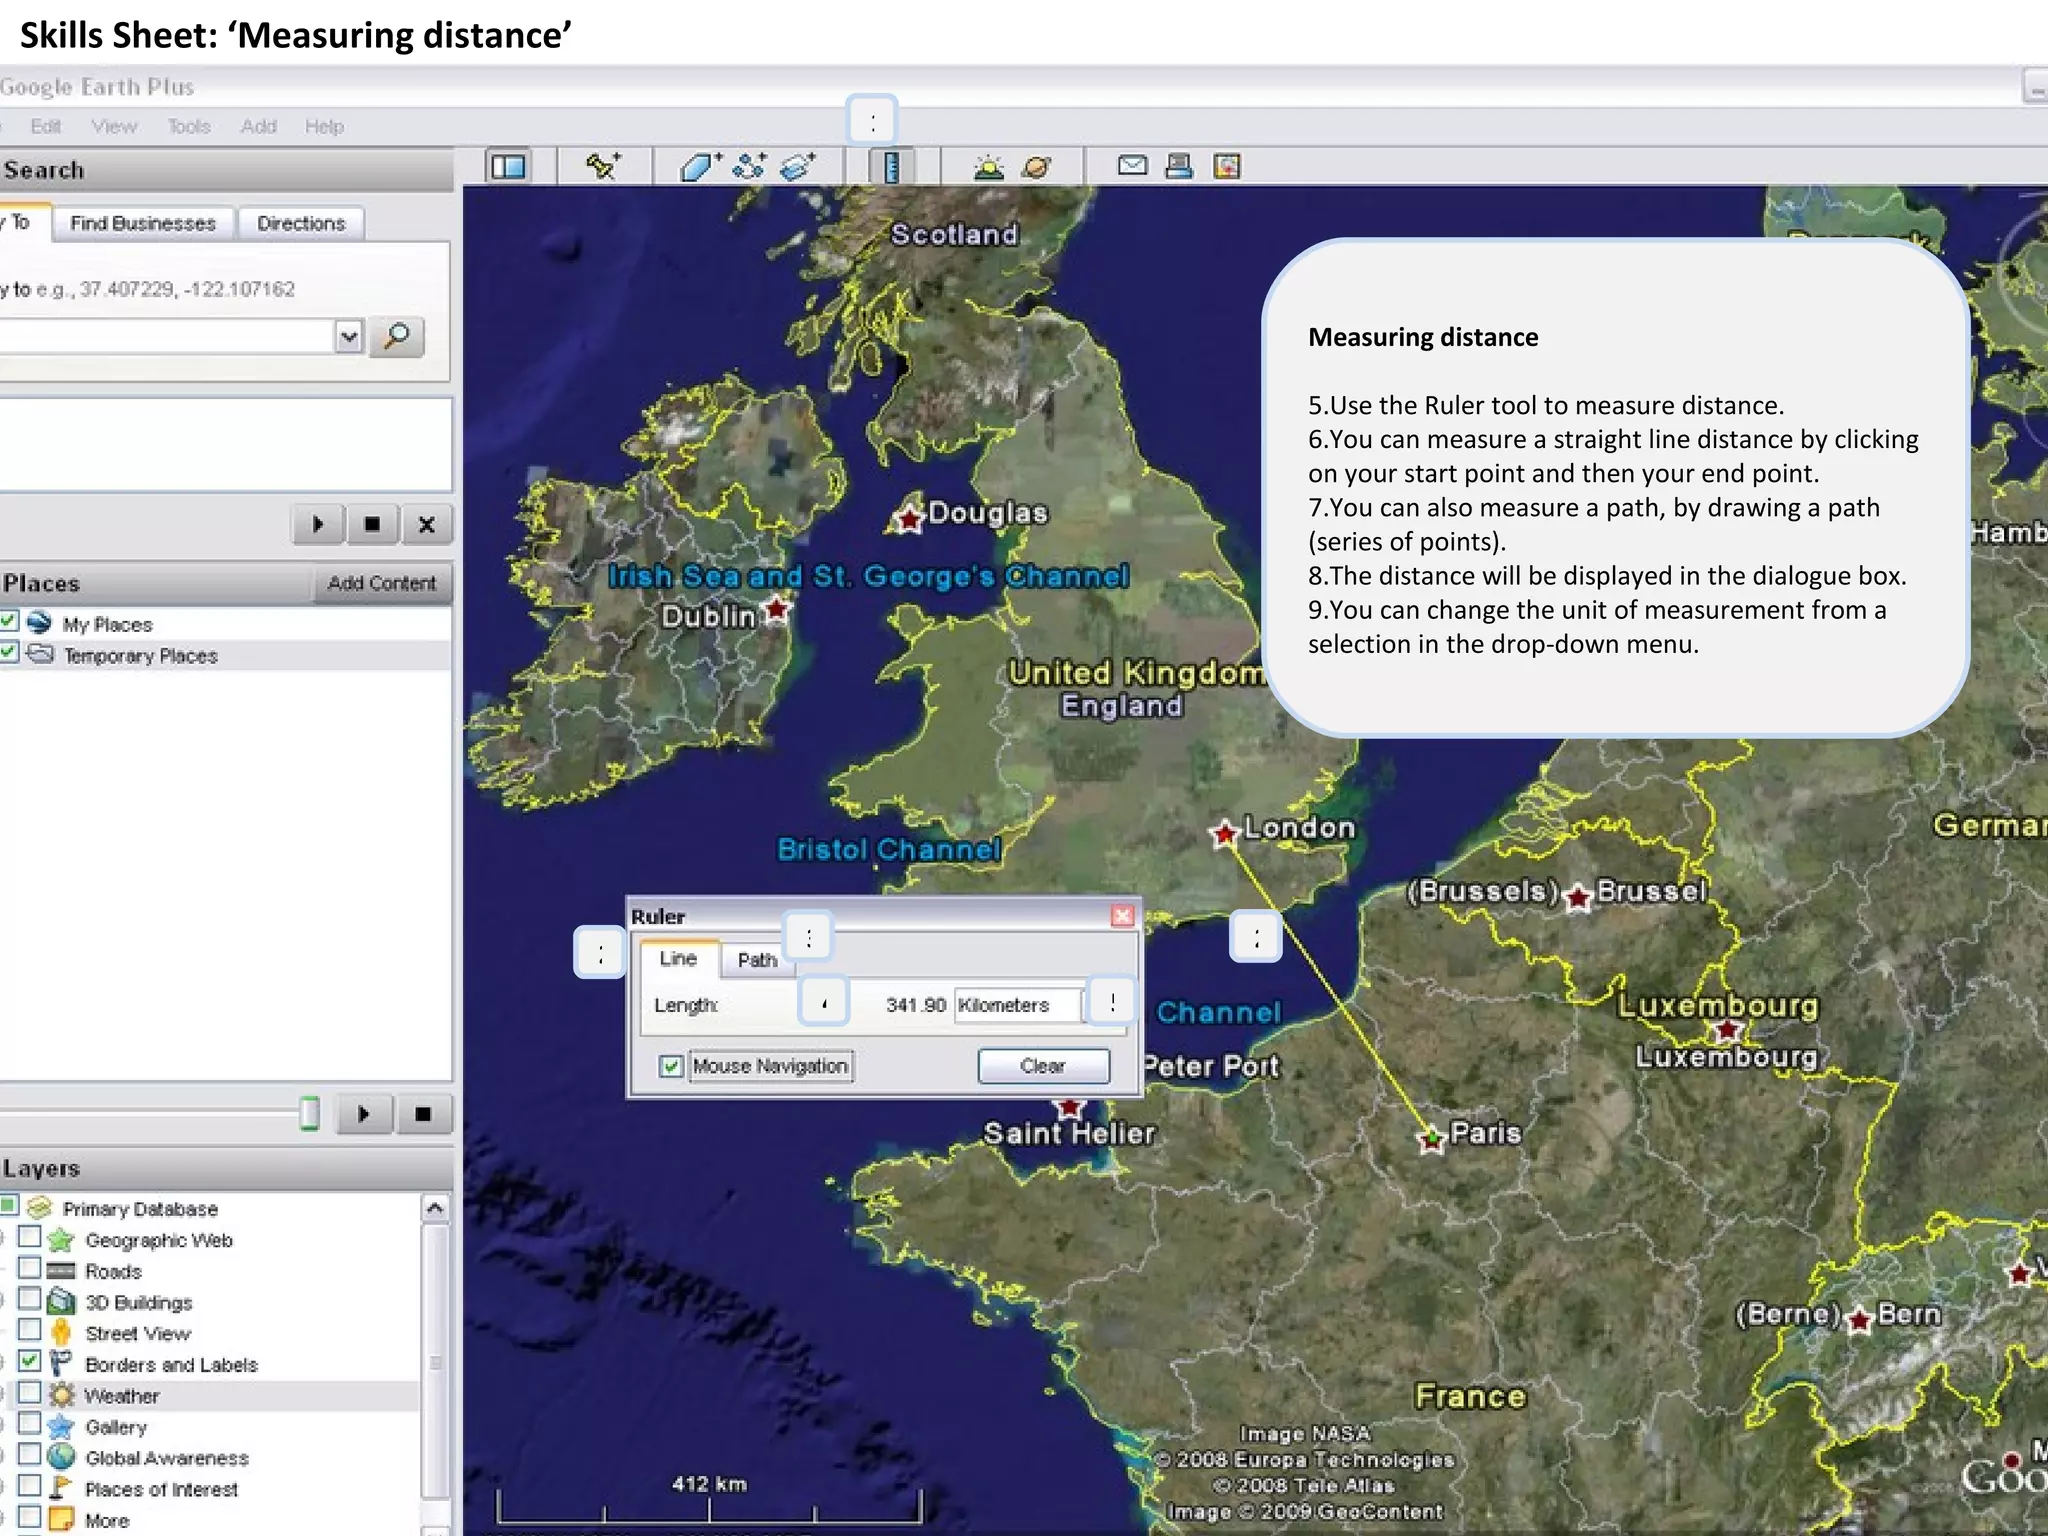
Task: Click the More layer folder icon
Action: click(61, 1519)
